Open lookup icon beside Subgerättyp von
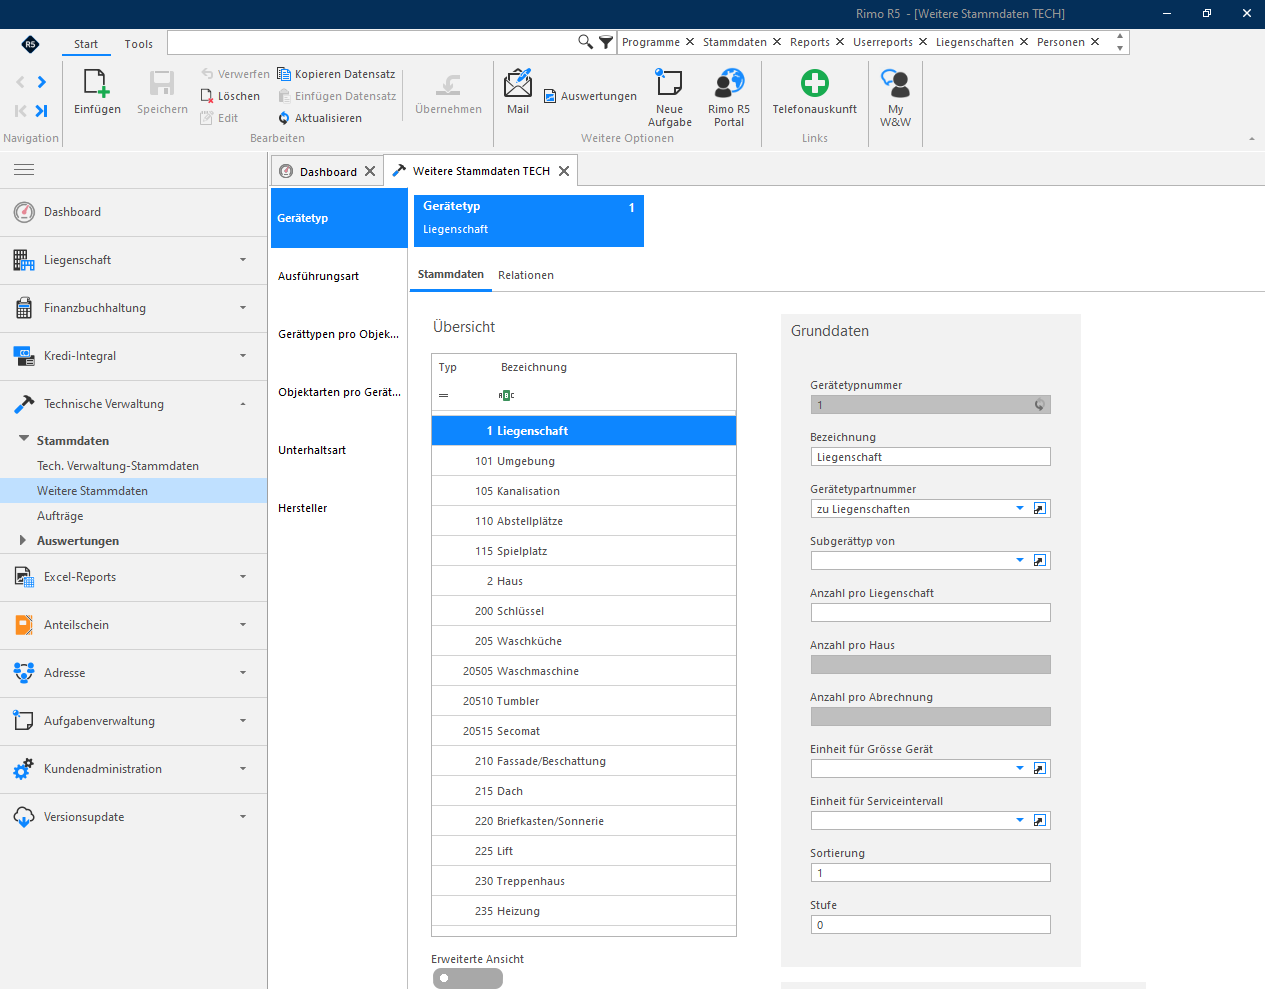 pyautogui.click(x=1040, y=561)
